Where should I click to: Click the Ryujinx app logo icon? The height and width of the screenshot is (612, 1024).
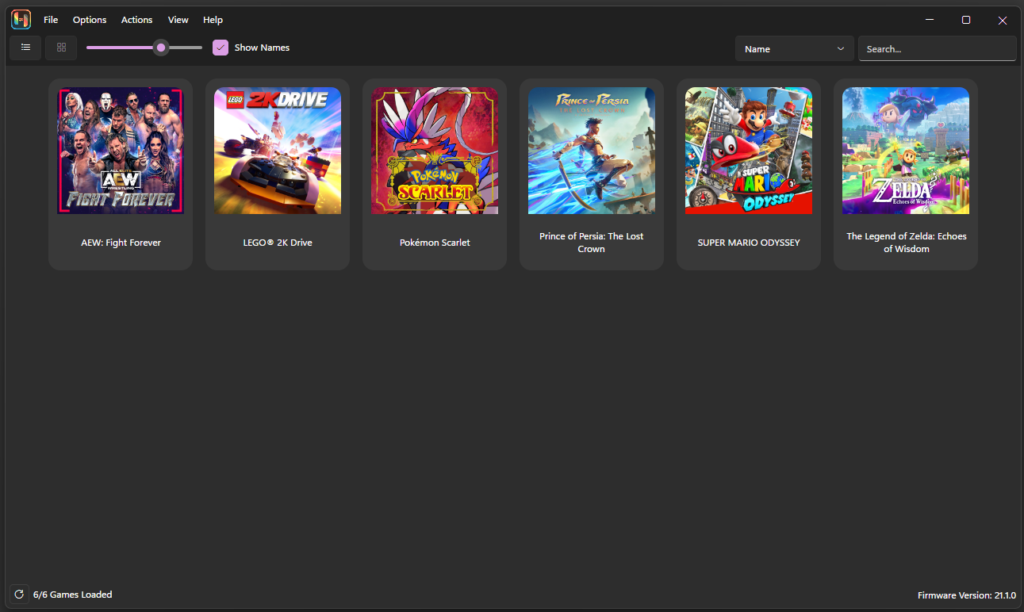(21, 20)
